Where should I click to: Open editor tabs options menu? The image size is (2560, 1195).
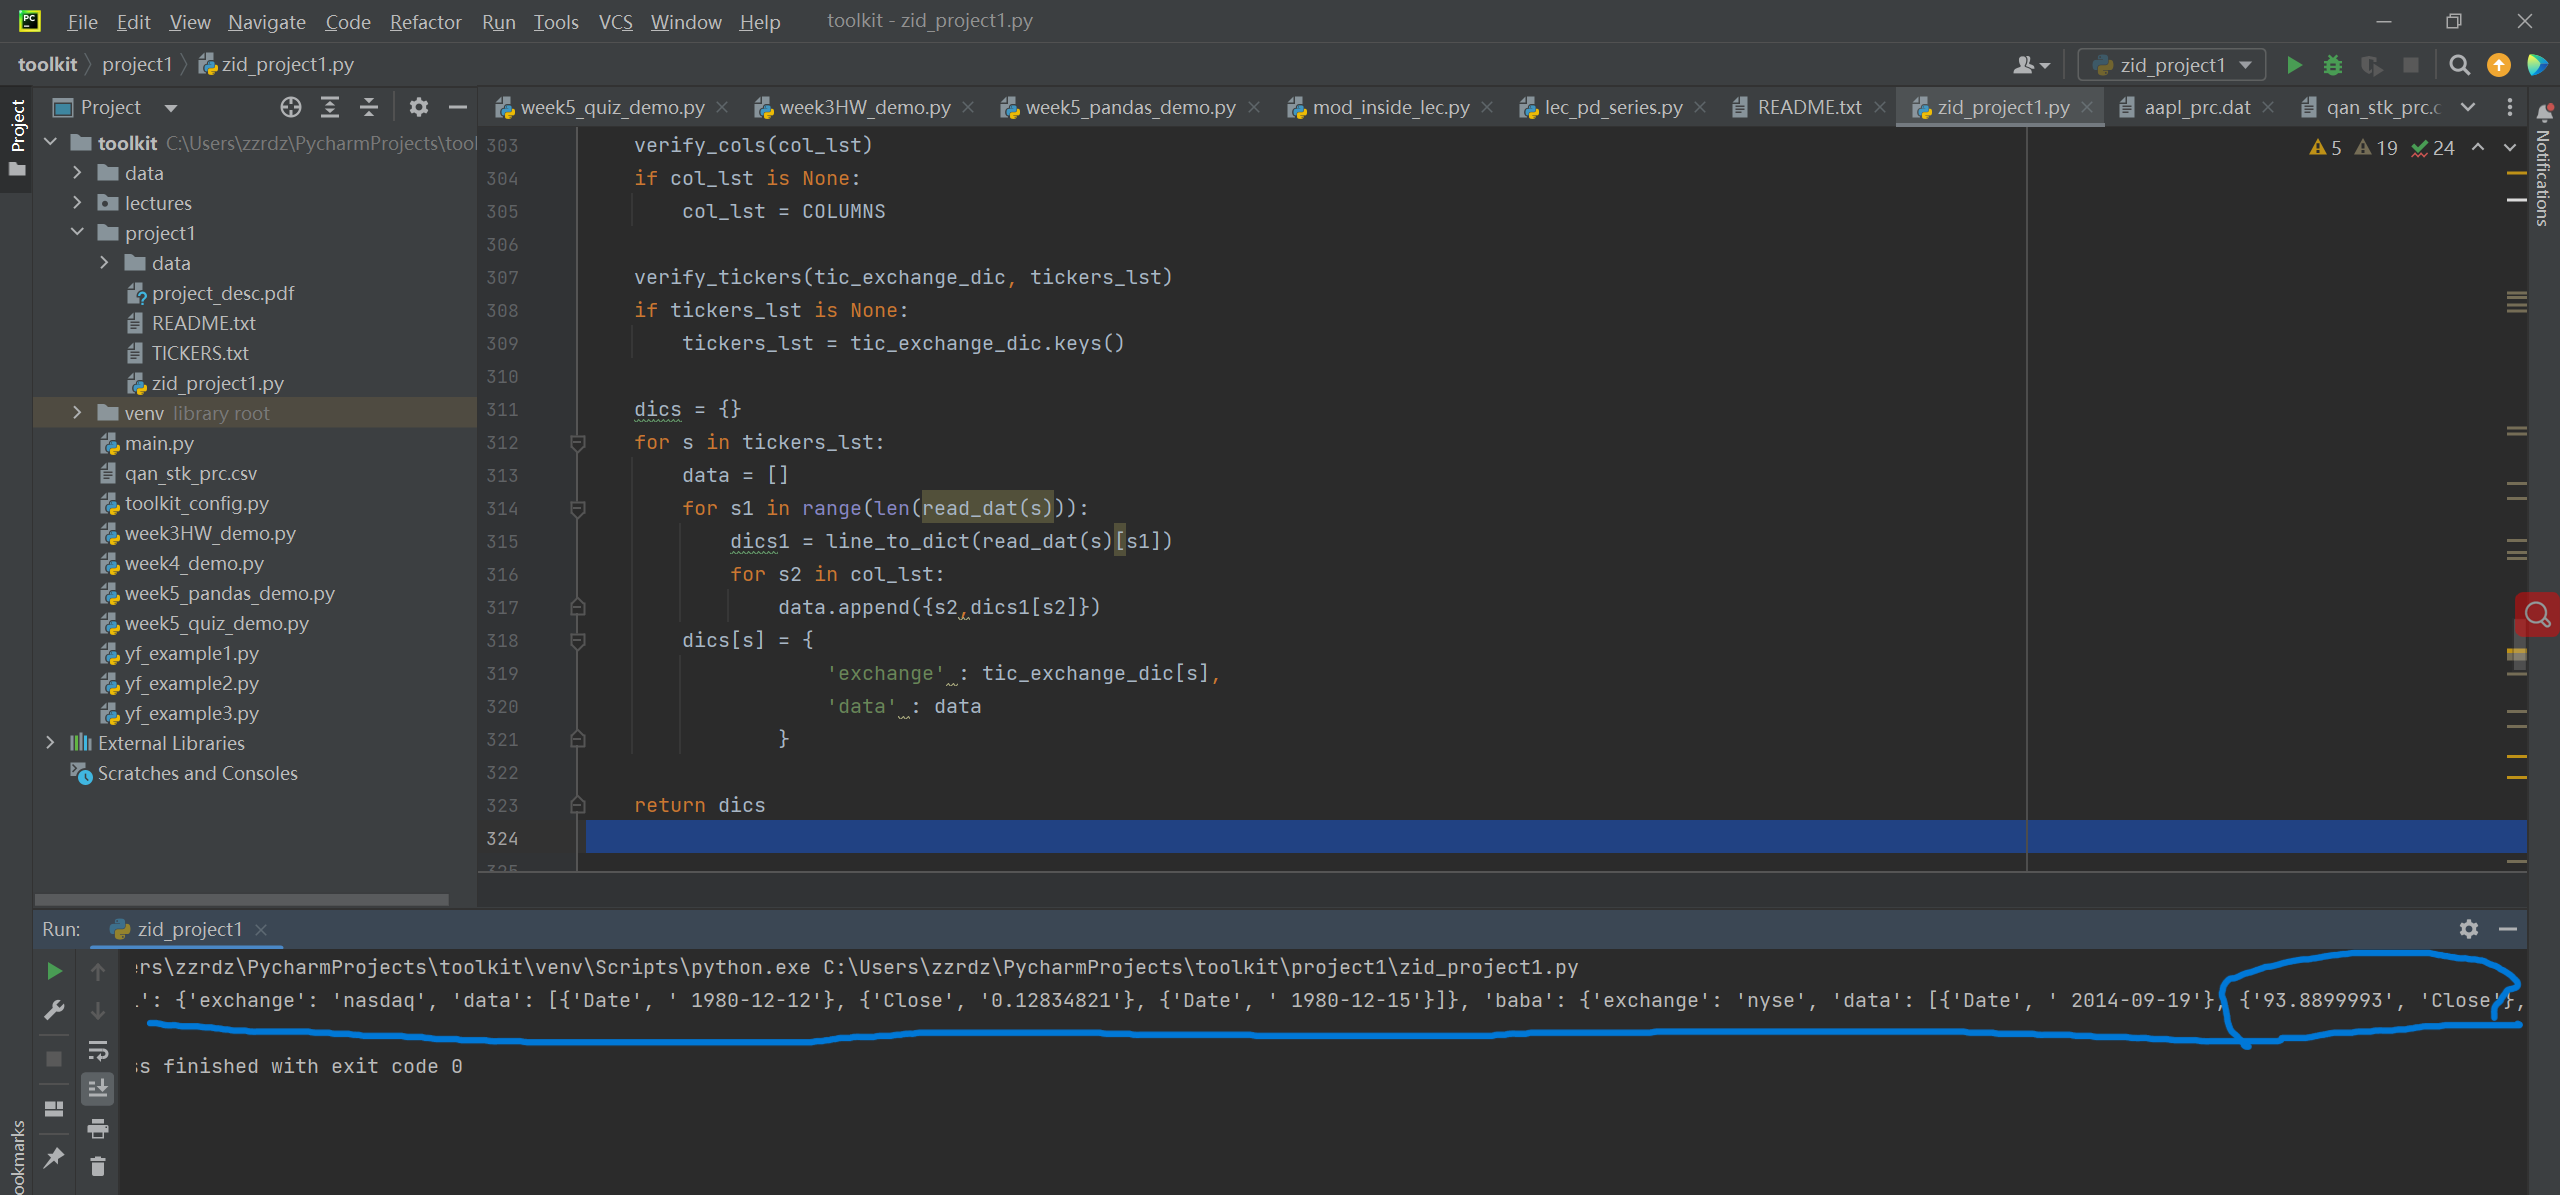[2510, 107]
